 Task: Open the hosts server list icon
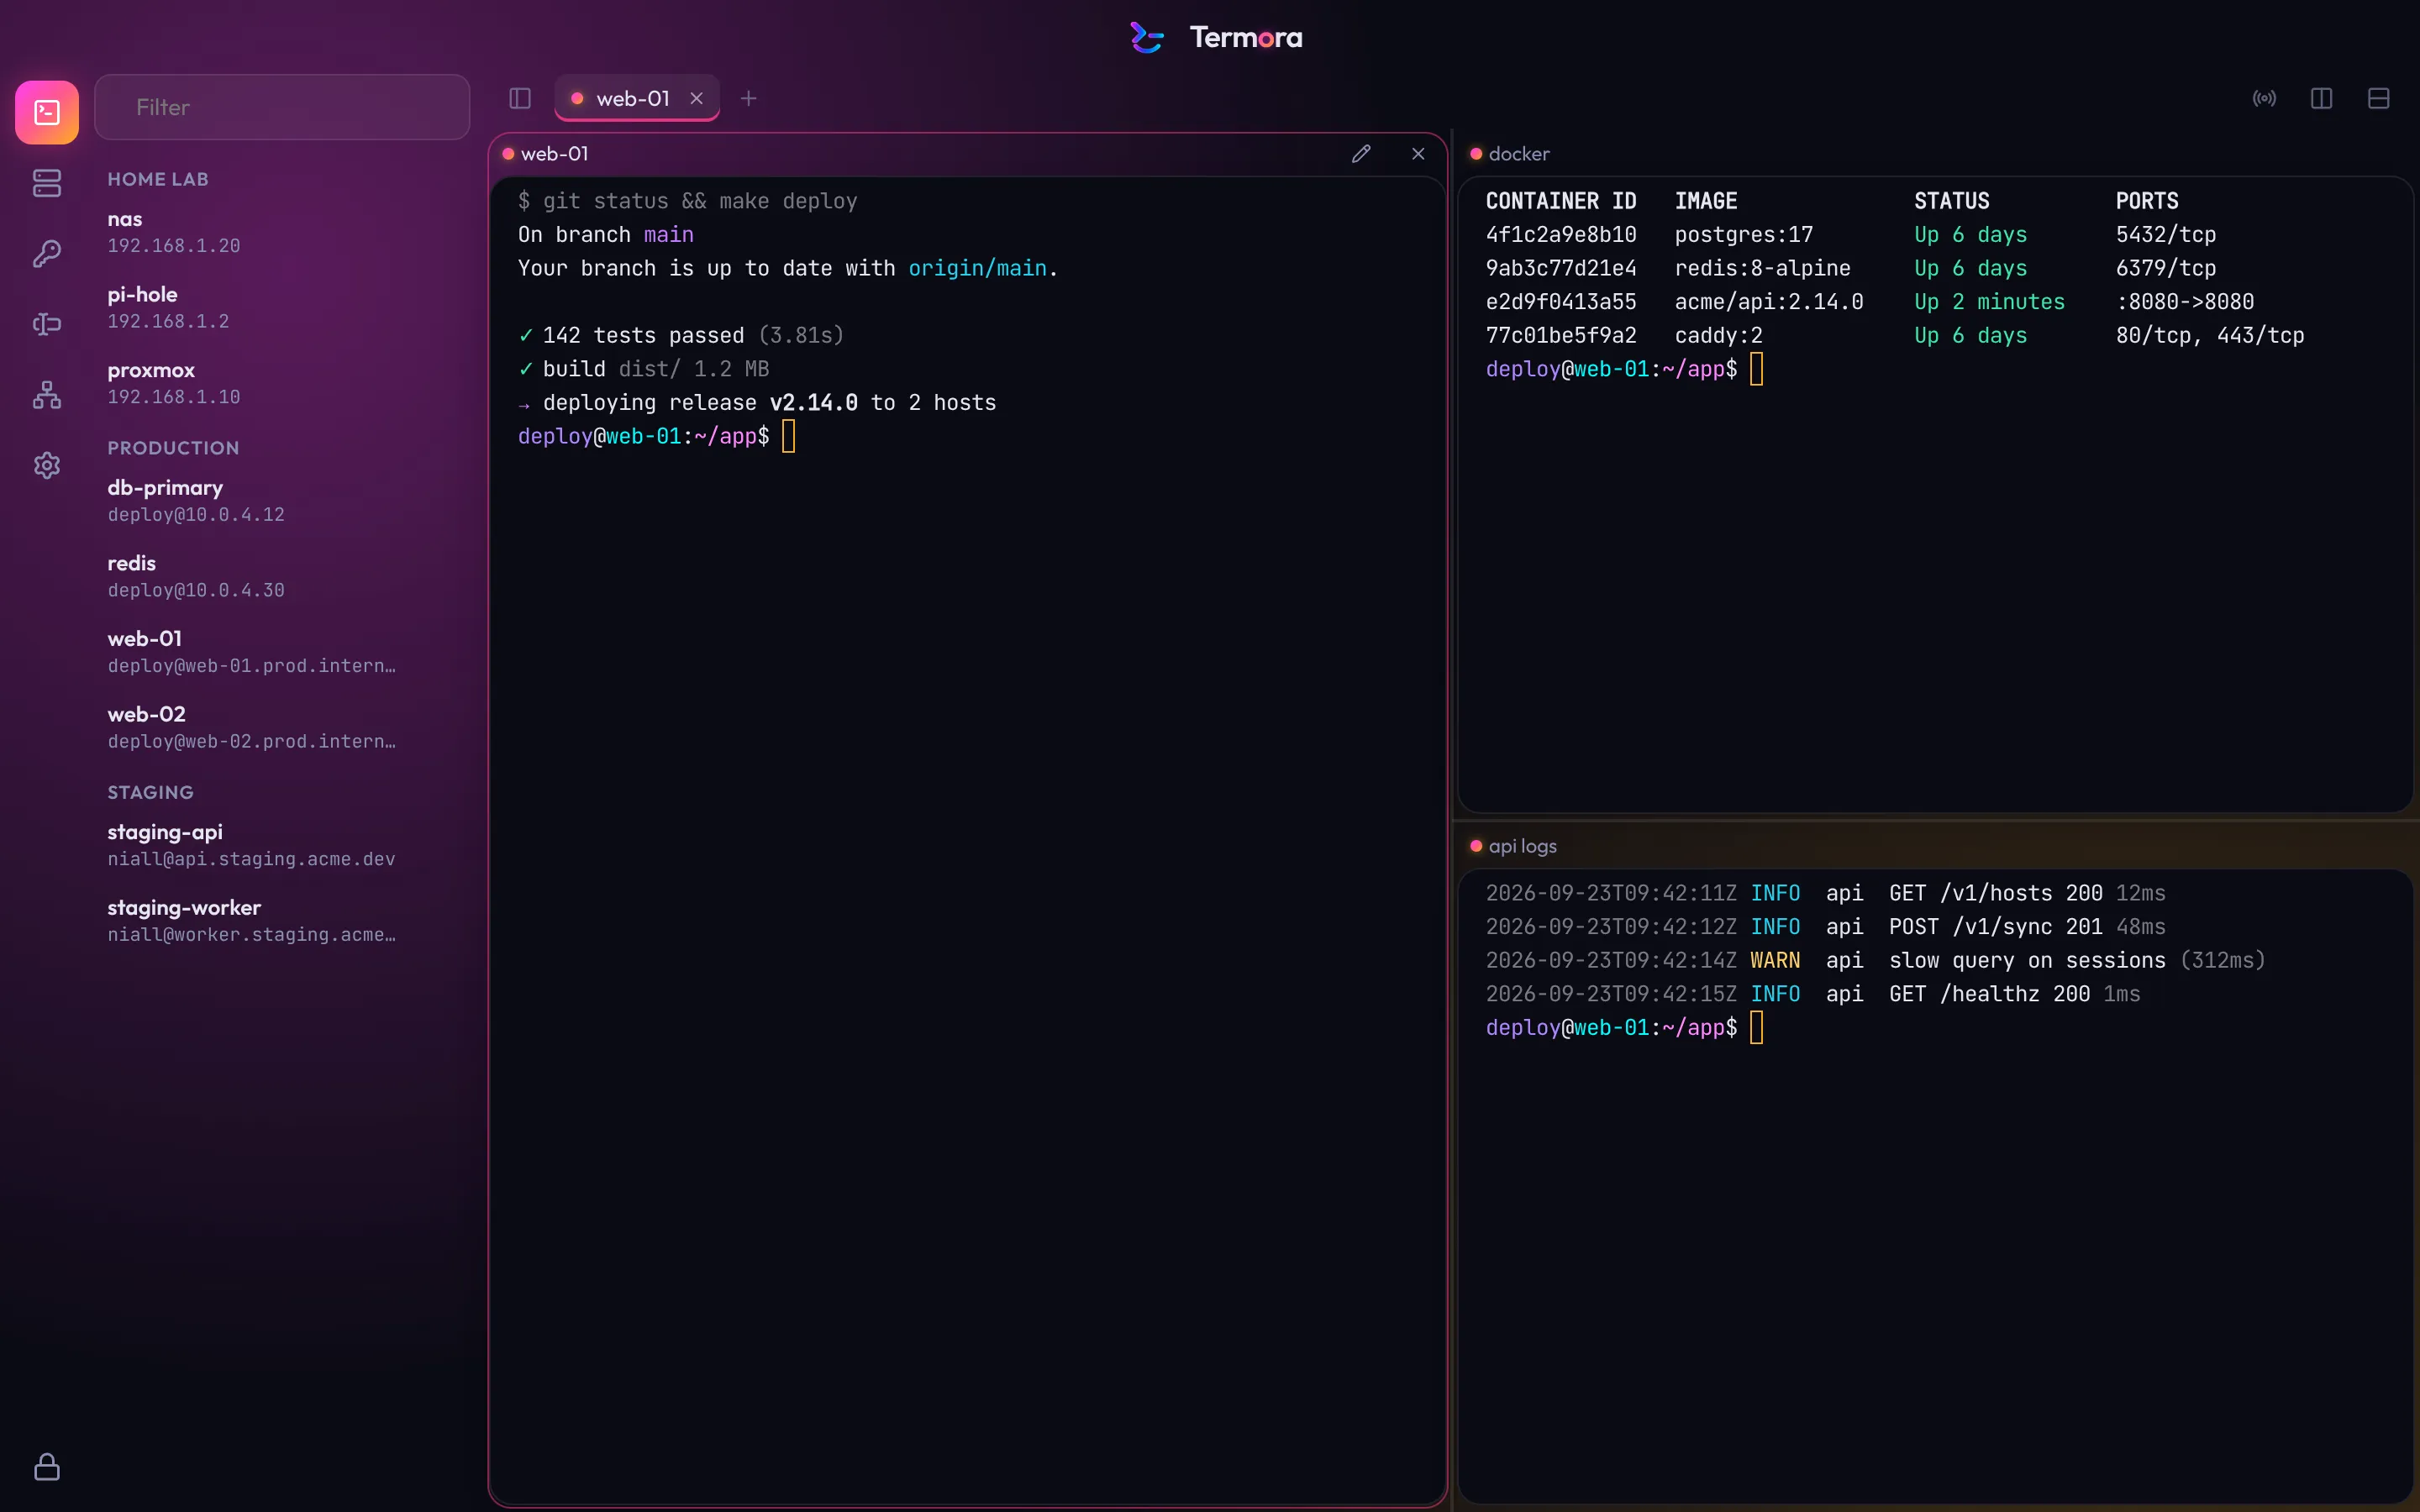[47, 183]
